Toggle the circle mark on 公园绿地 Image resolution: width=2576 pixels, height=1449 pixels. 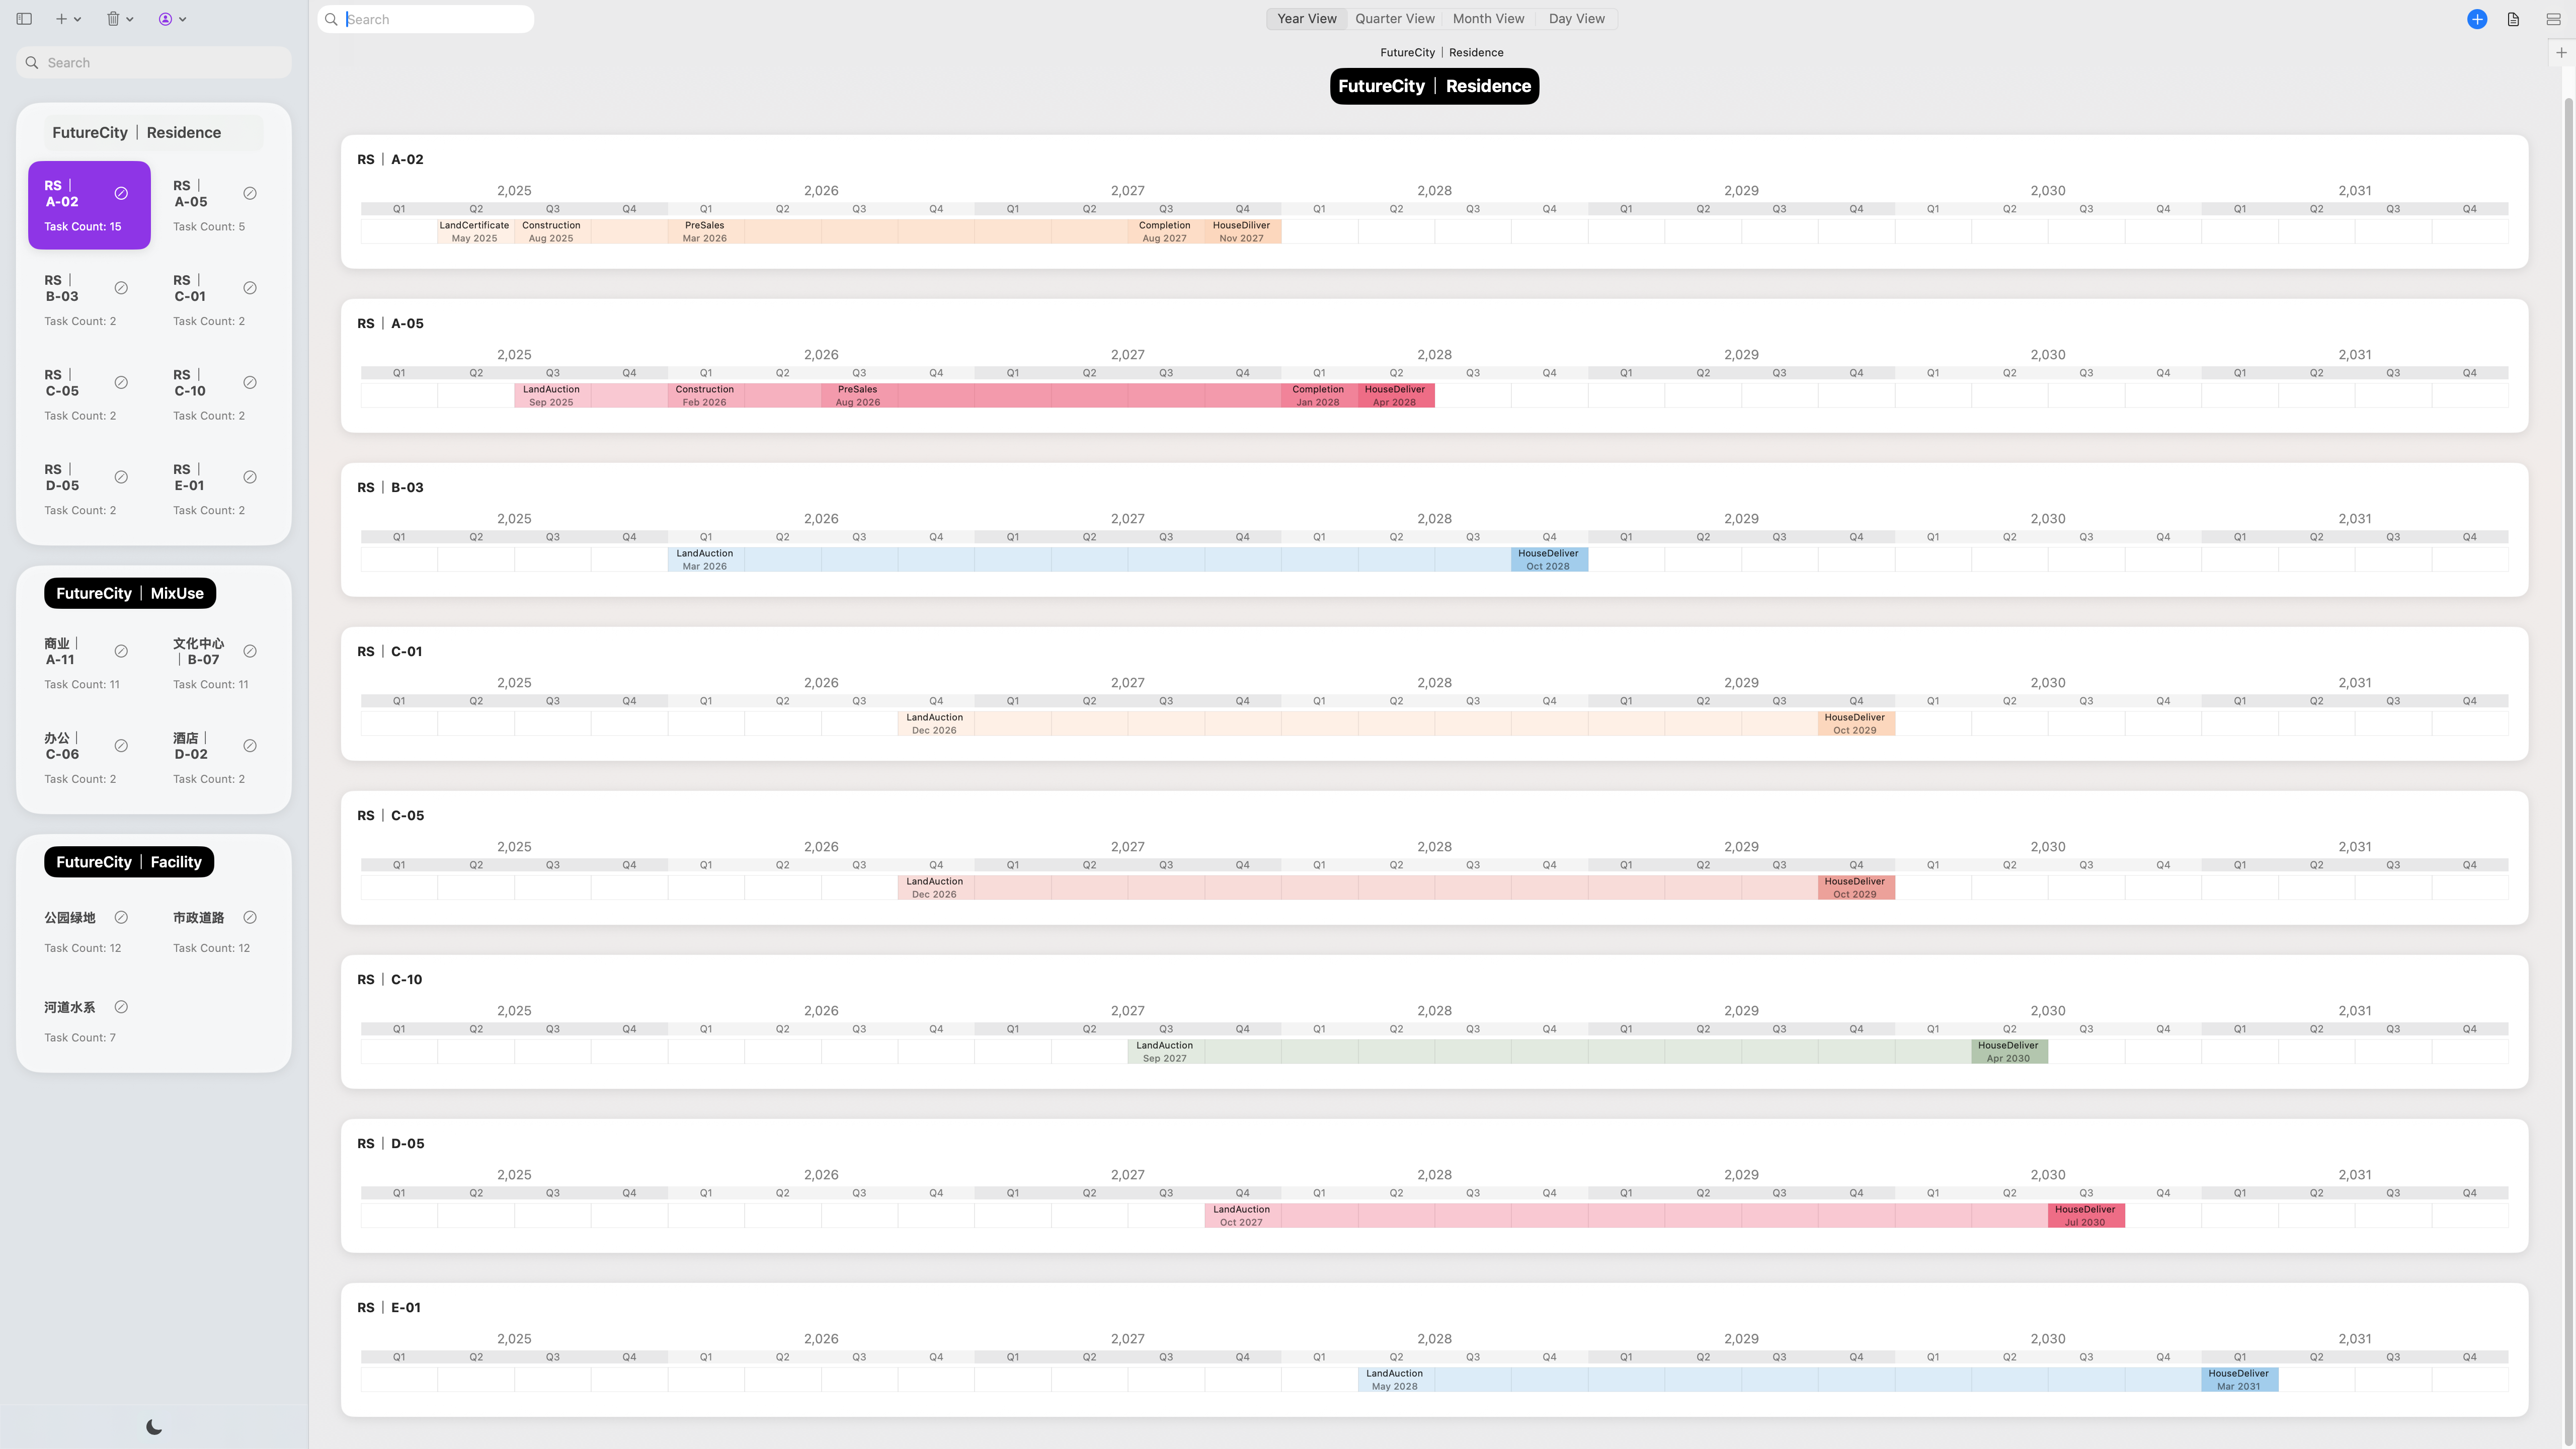(x=121, y=917)
